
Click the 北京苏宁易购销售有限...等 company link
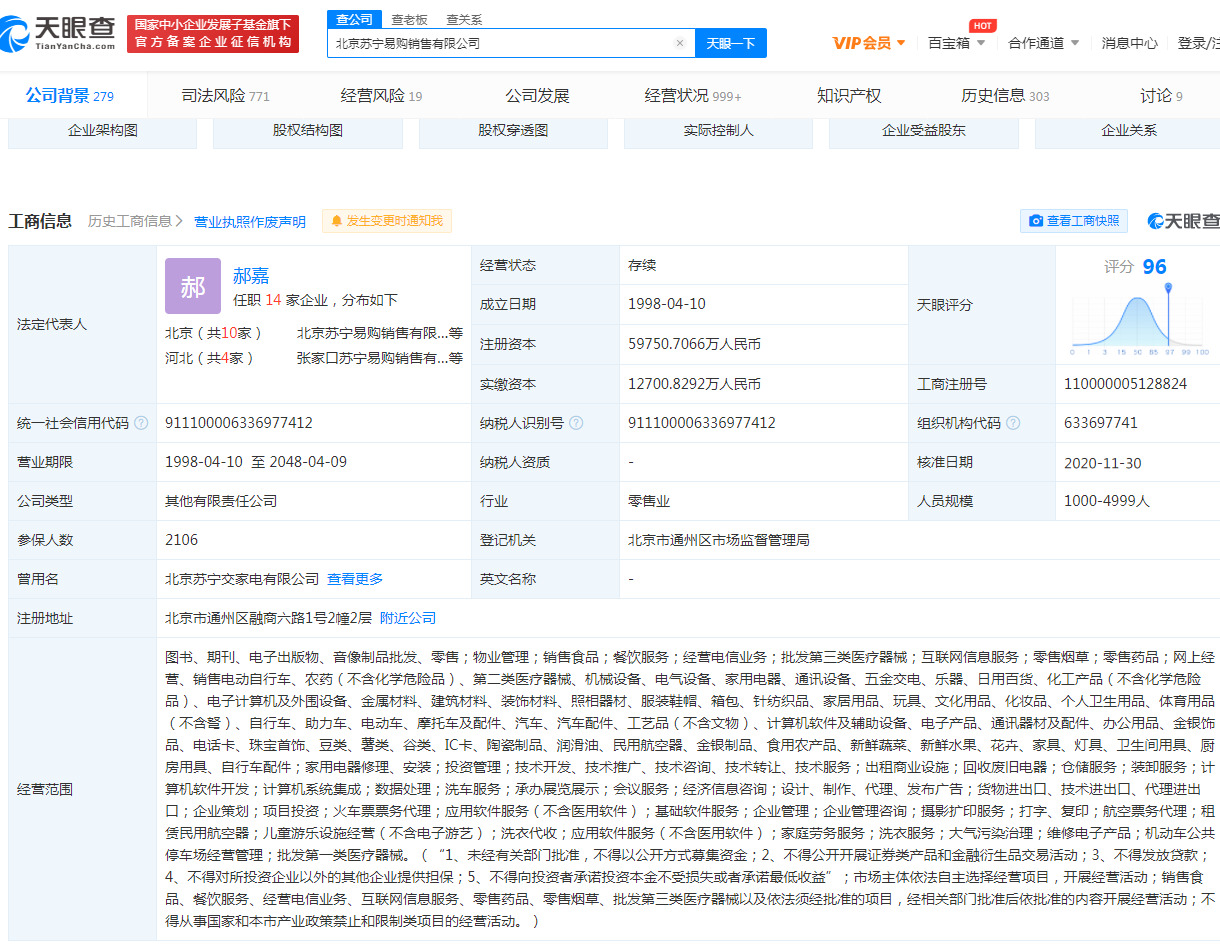pos(380,333)
